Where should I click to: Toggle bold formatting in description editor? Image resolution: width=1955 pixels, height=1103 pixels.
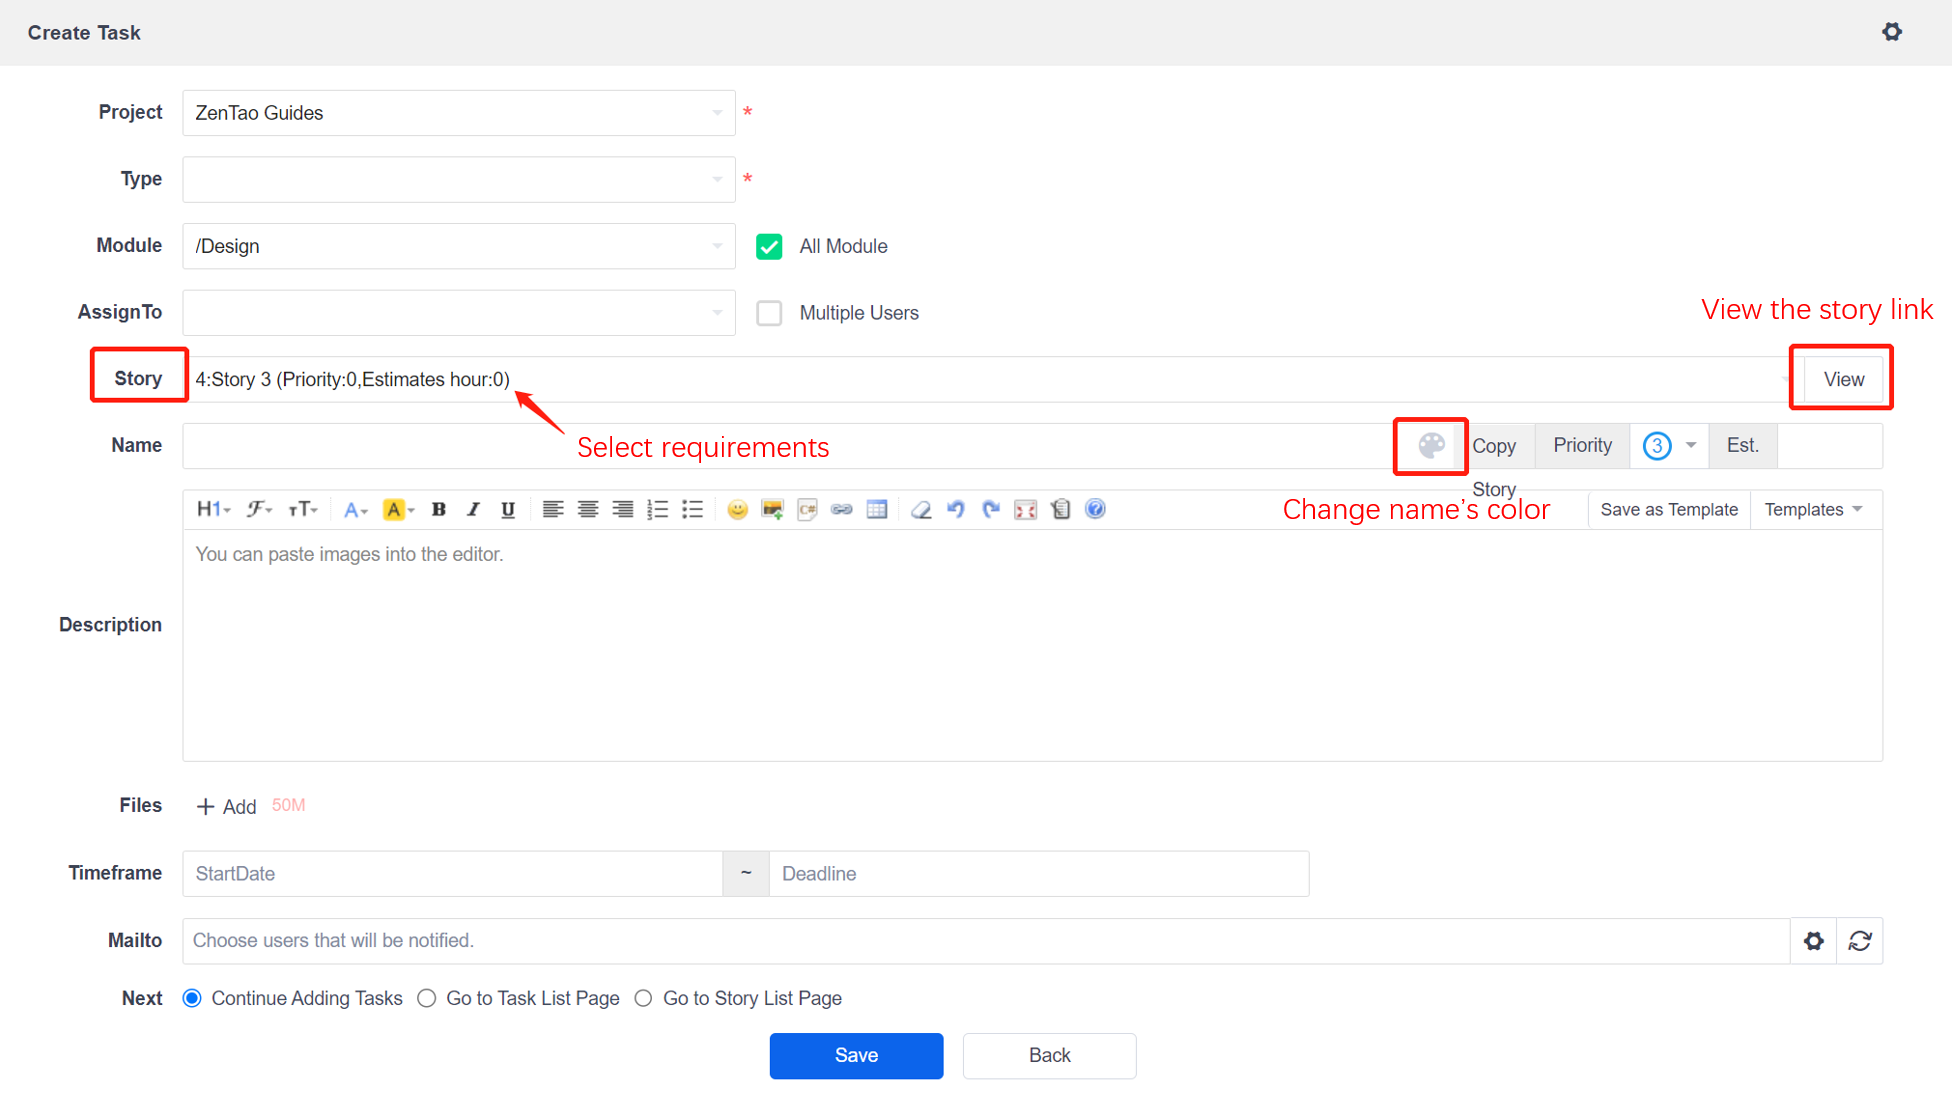point(438,510)
